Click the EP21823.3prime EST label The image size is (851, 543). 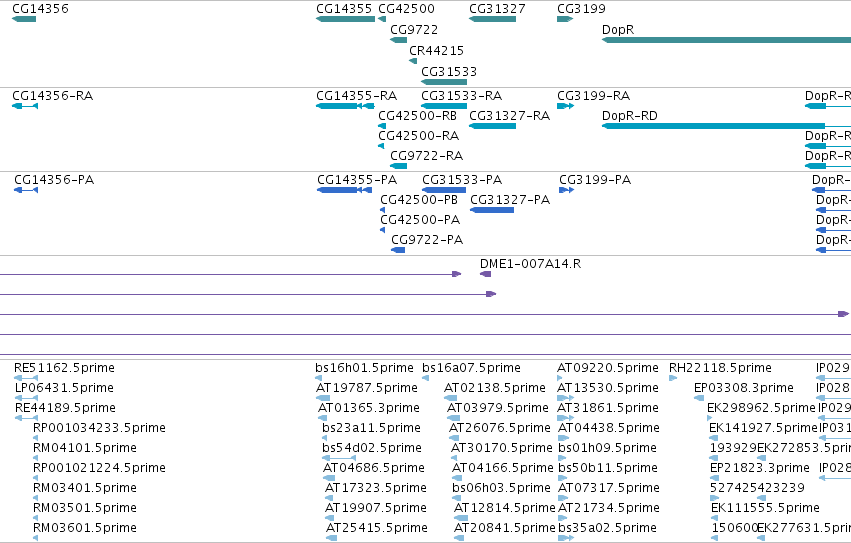coord(760,469)
